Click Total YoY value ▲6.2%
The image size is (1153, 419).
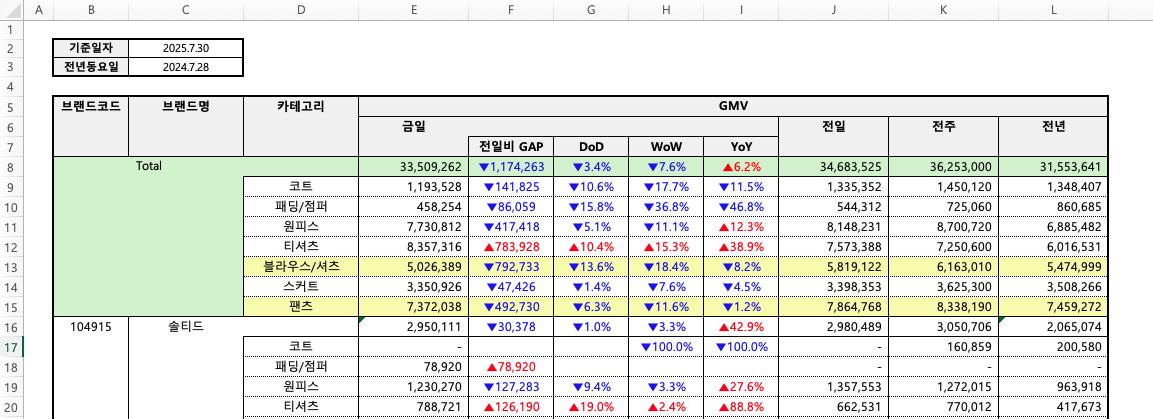740,167
